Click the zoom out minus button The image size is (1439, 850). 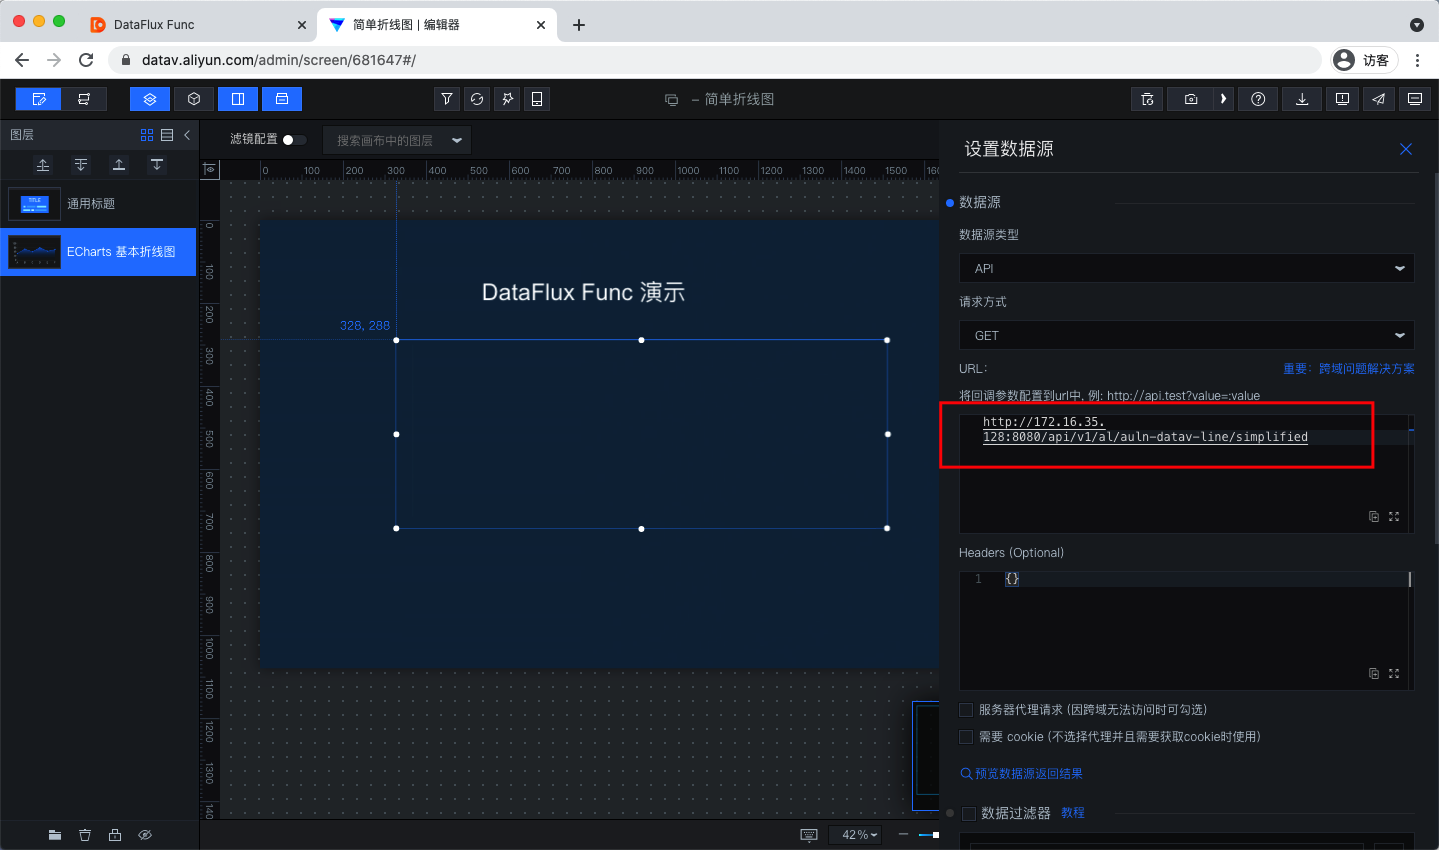coord(903,835)
